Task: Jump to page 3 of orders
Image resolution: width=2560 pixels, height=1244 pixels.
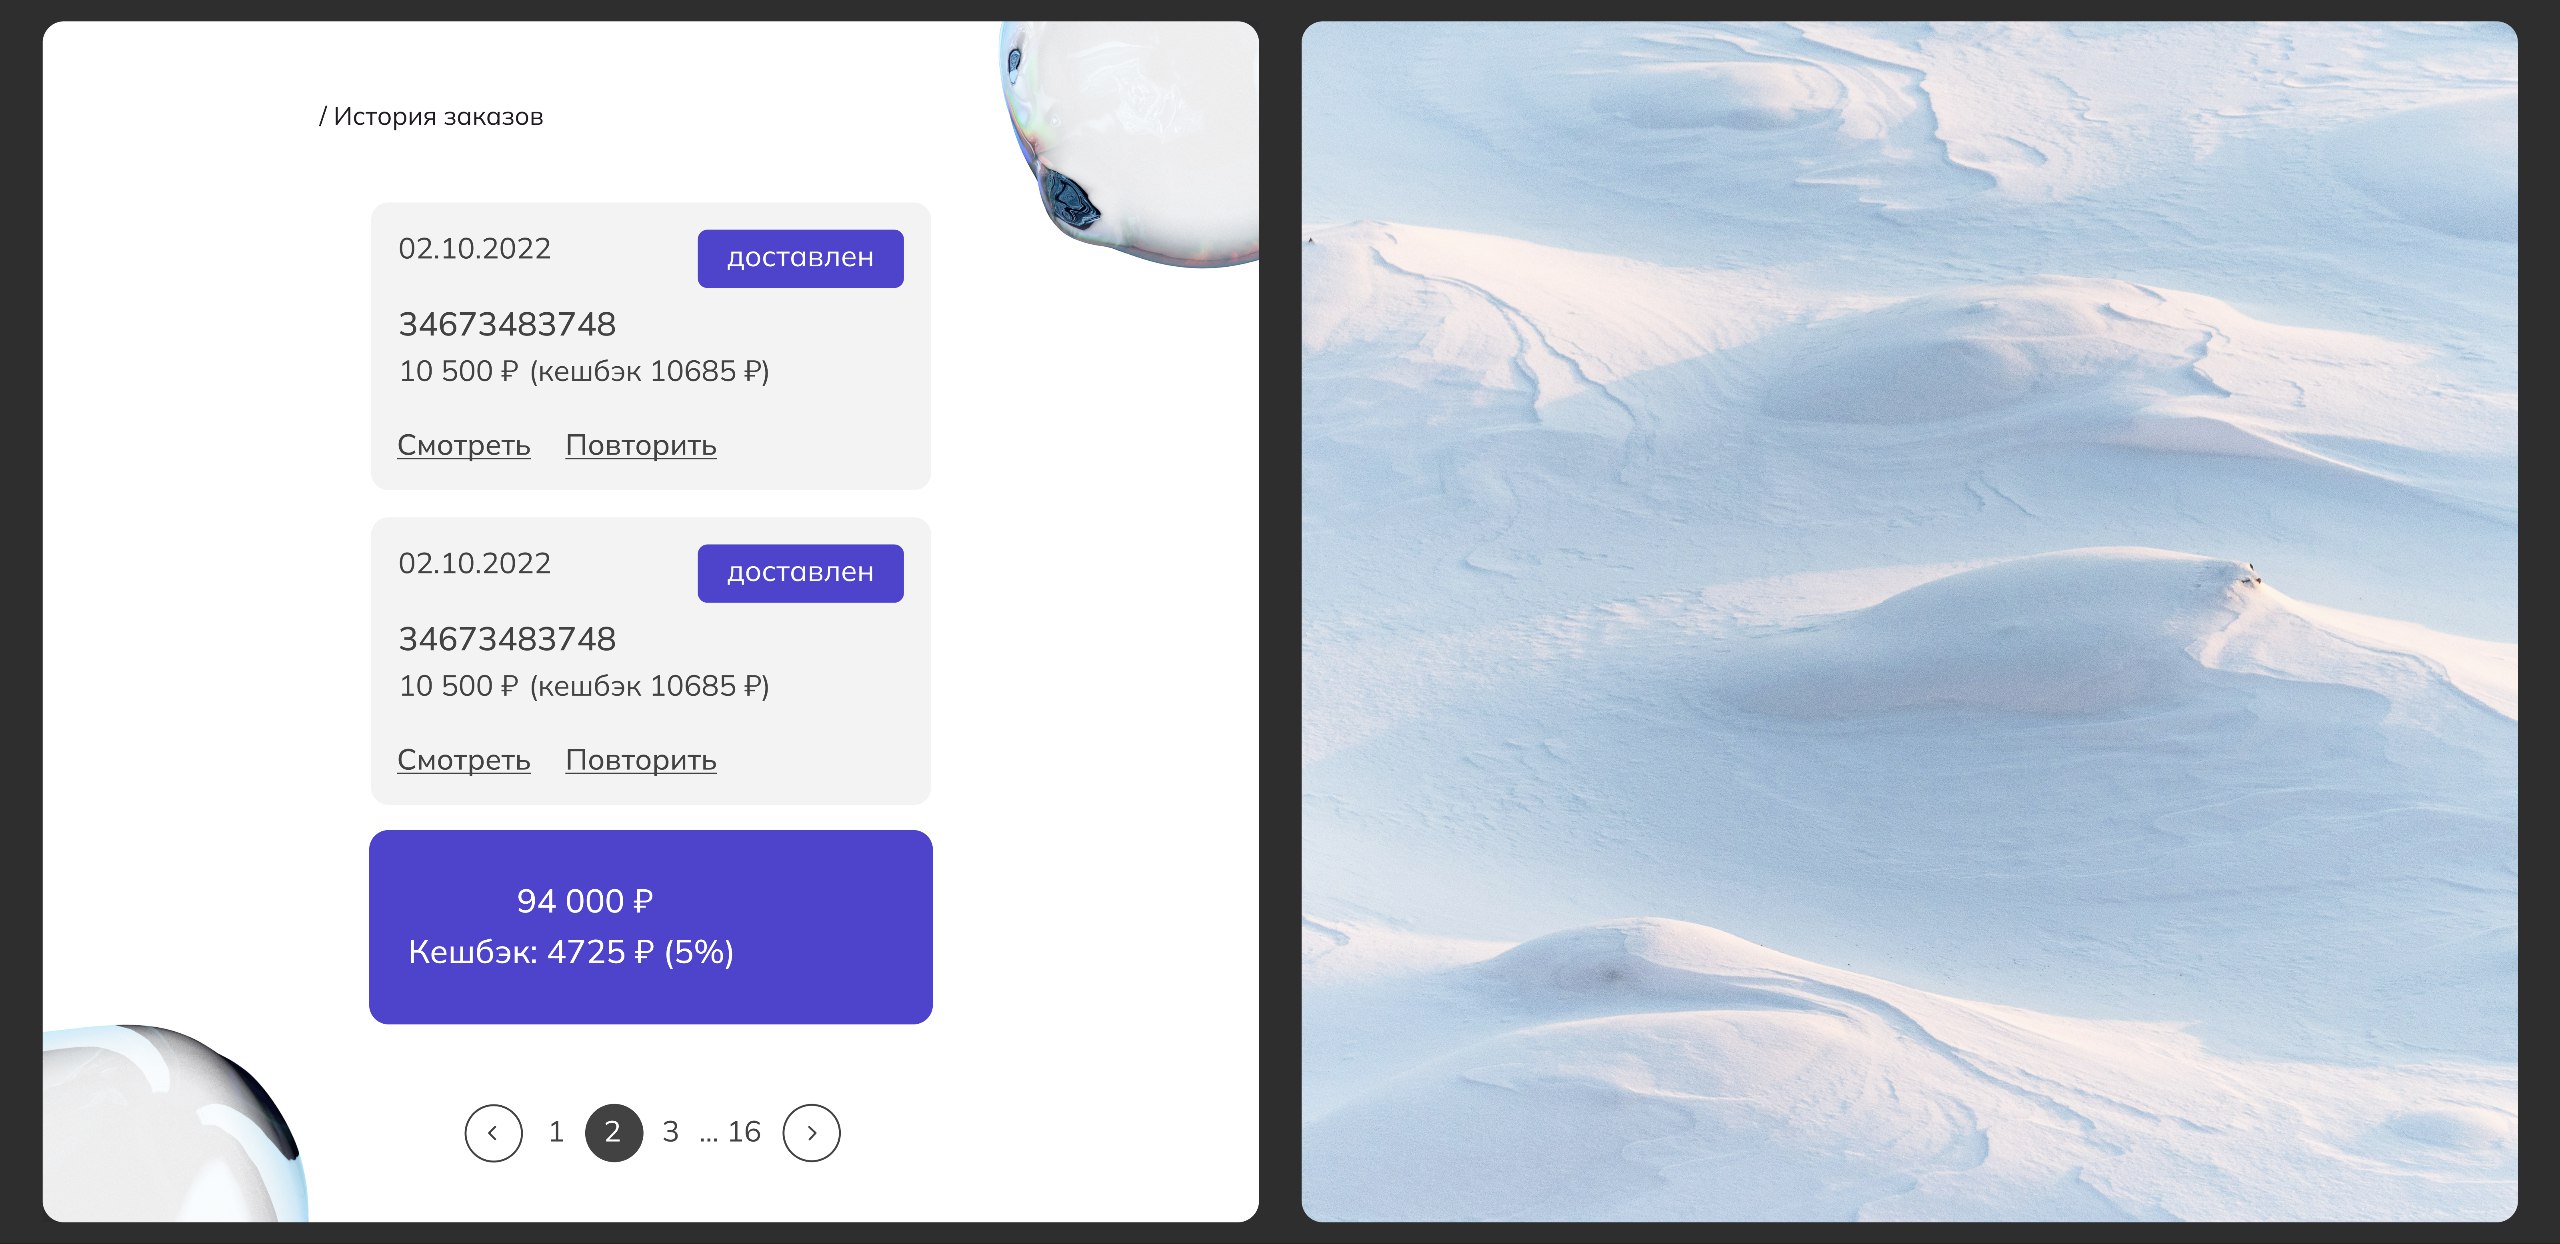Action: tap(670, 1132)
